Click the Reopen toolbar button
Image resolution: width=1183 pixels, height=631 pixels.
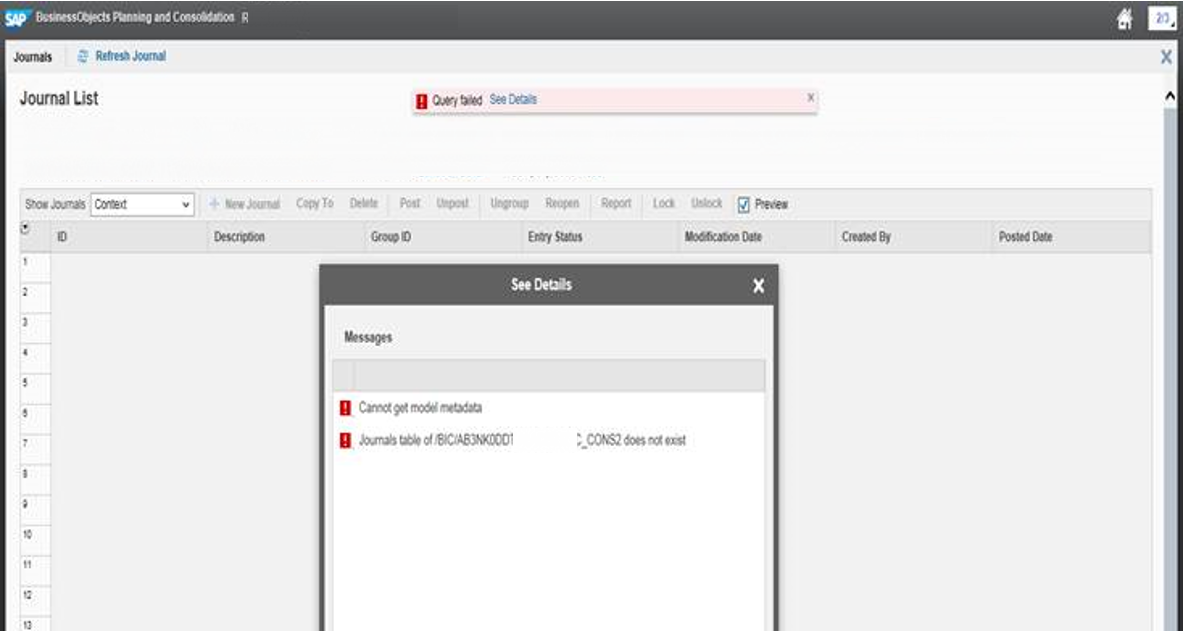[562, 204]
